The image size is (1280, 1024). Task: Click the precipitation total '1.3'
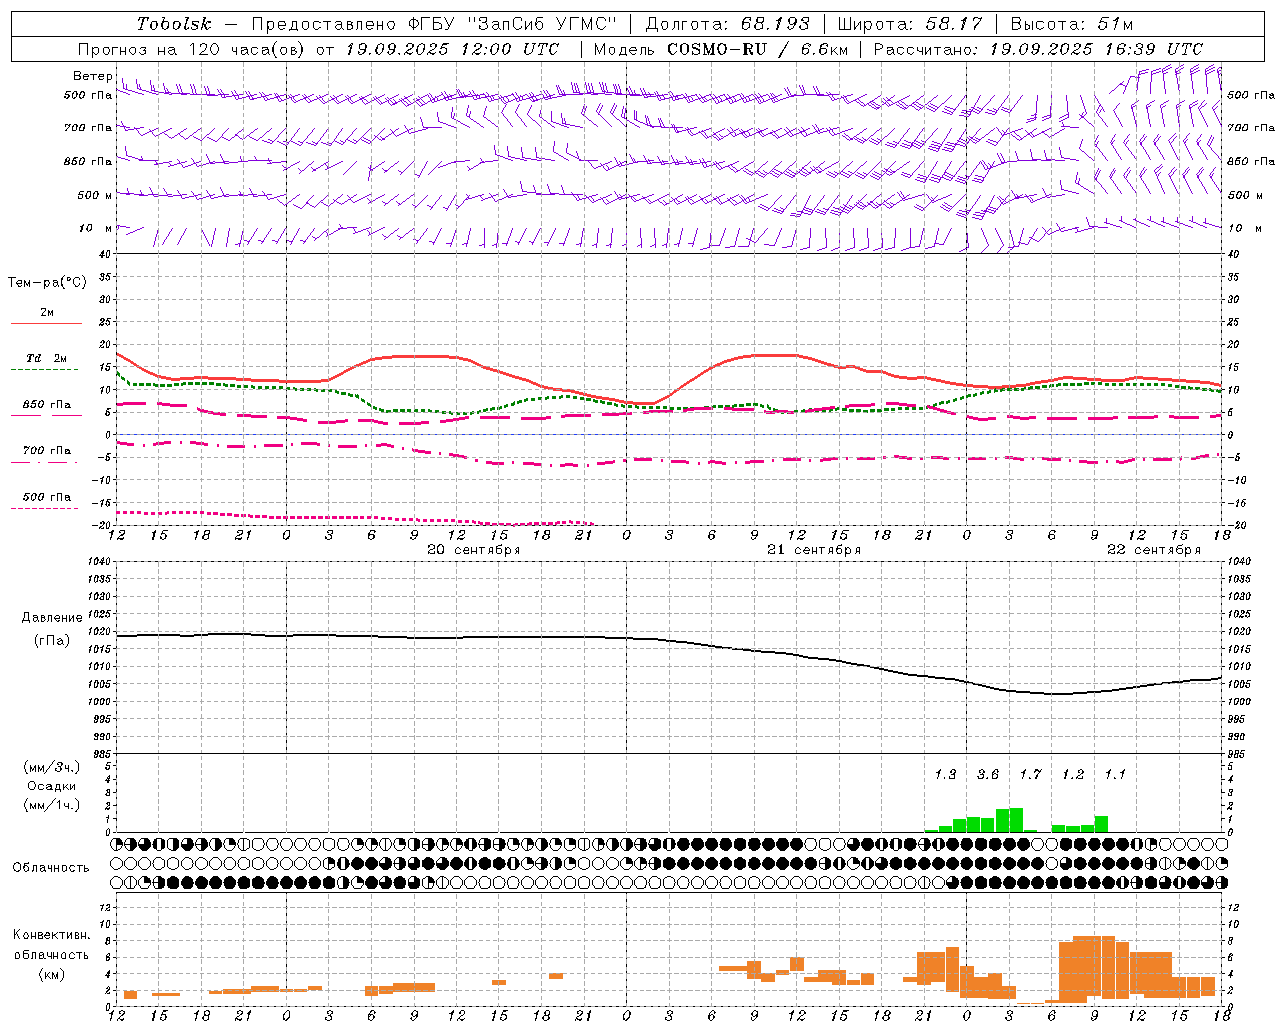click(945, 775)
